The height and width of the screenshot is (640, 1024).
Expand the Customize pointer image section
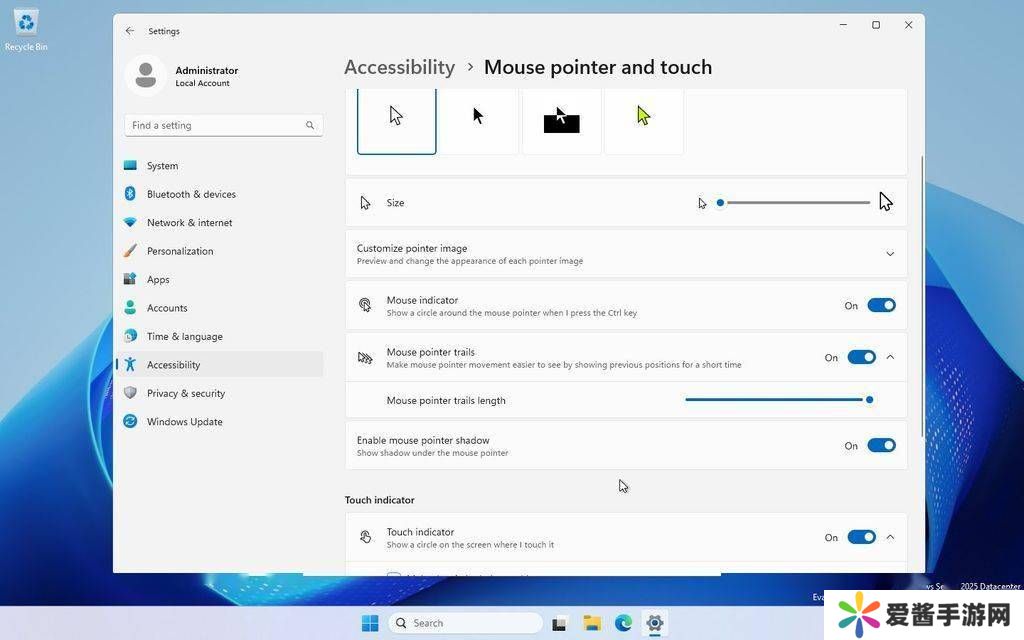(890, 254)
